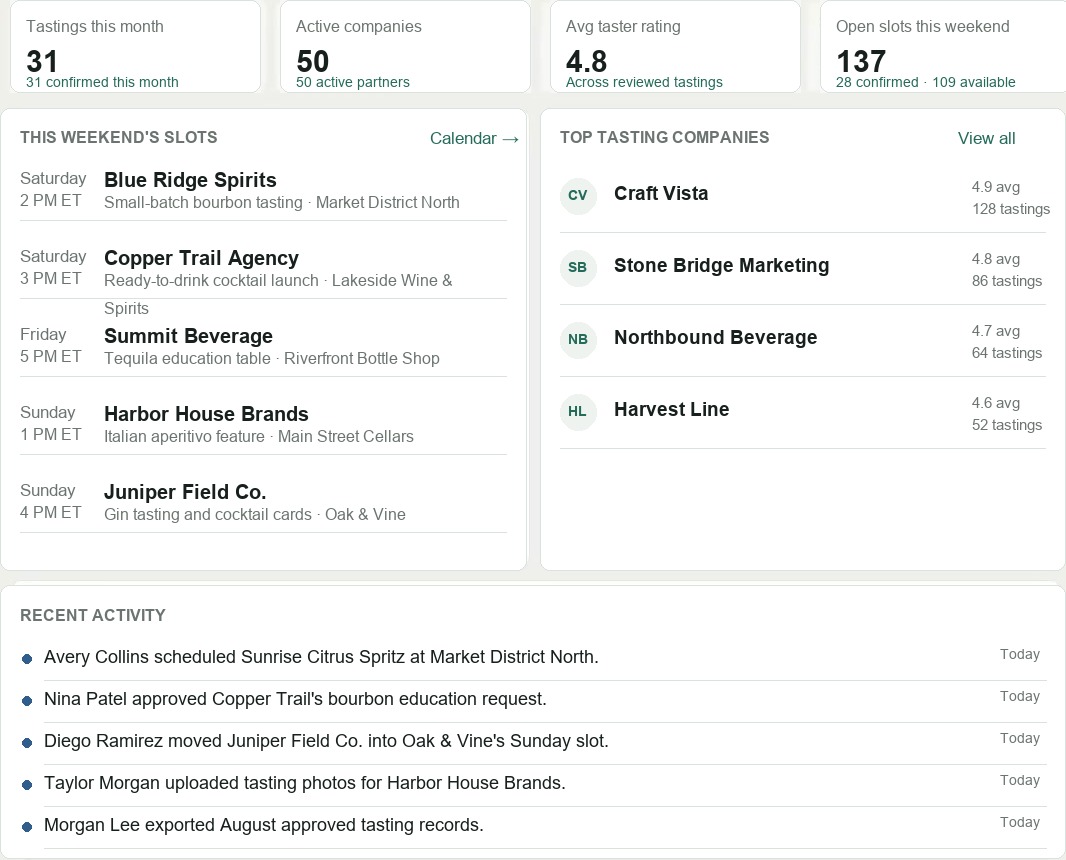
Task: Click bullet dot beside Avery Collins entry
Action: [x=27, y=659]
